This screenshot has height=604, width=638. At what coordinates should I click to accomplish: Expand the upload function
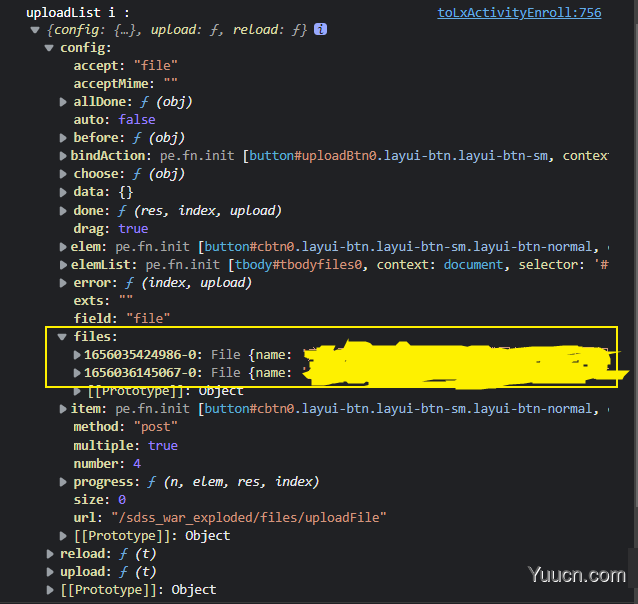click(x=50, y=572)
